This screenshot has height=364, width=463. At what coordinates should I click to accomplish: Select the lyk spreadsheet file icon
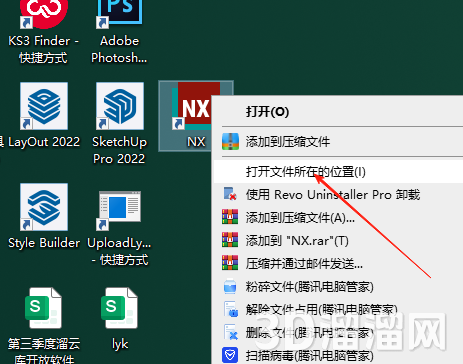coord(119,308)
